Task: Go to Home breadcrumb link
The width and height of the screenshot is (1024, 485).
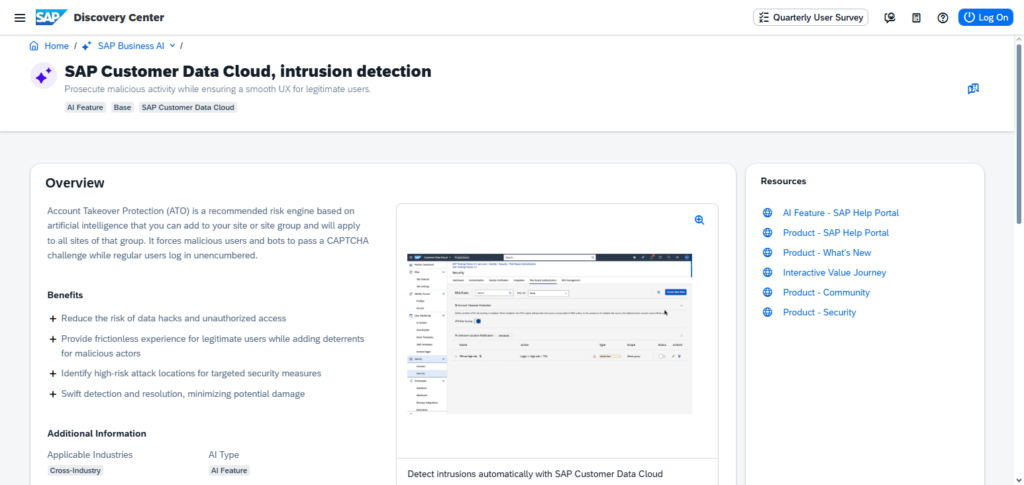Action: coord(56,46)
